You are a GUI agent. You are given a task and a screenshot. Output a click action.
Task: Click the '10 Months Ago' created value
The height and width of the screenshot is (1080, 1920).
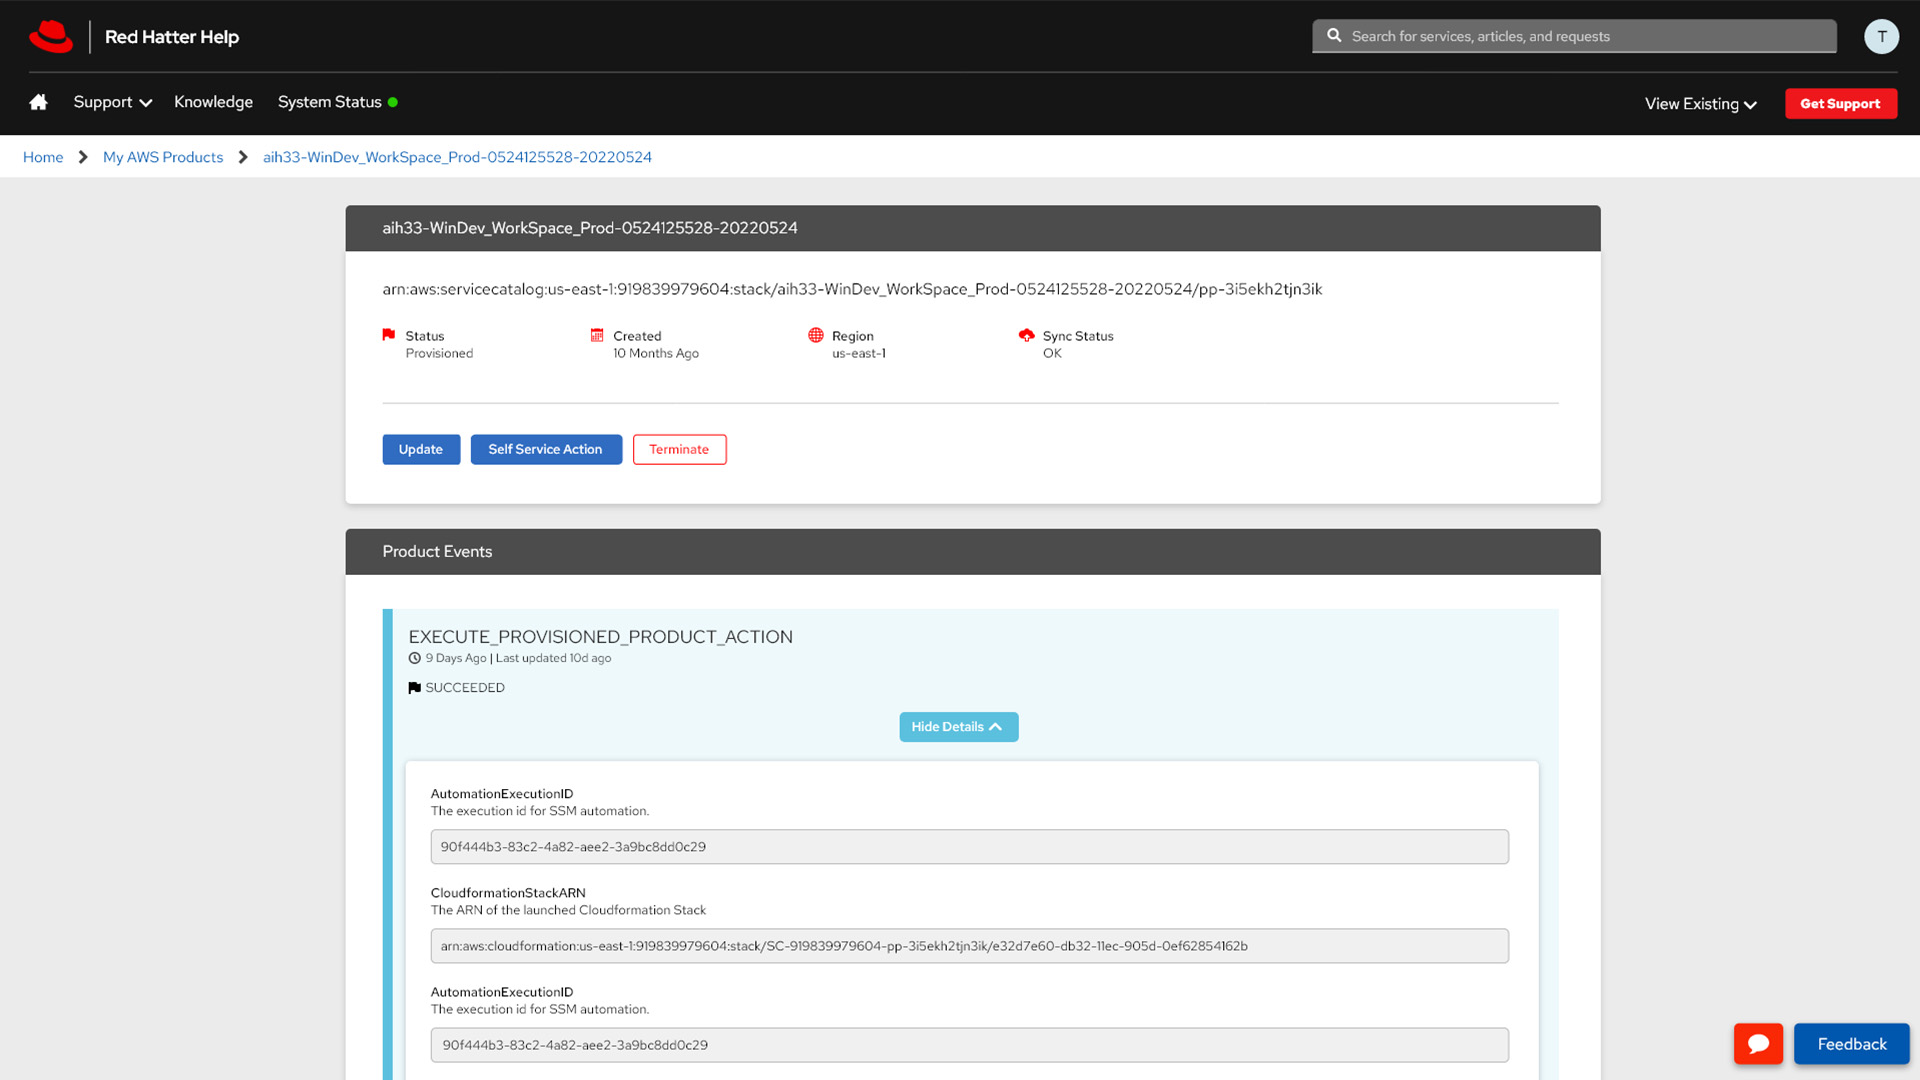[x=656, y=353]
